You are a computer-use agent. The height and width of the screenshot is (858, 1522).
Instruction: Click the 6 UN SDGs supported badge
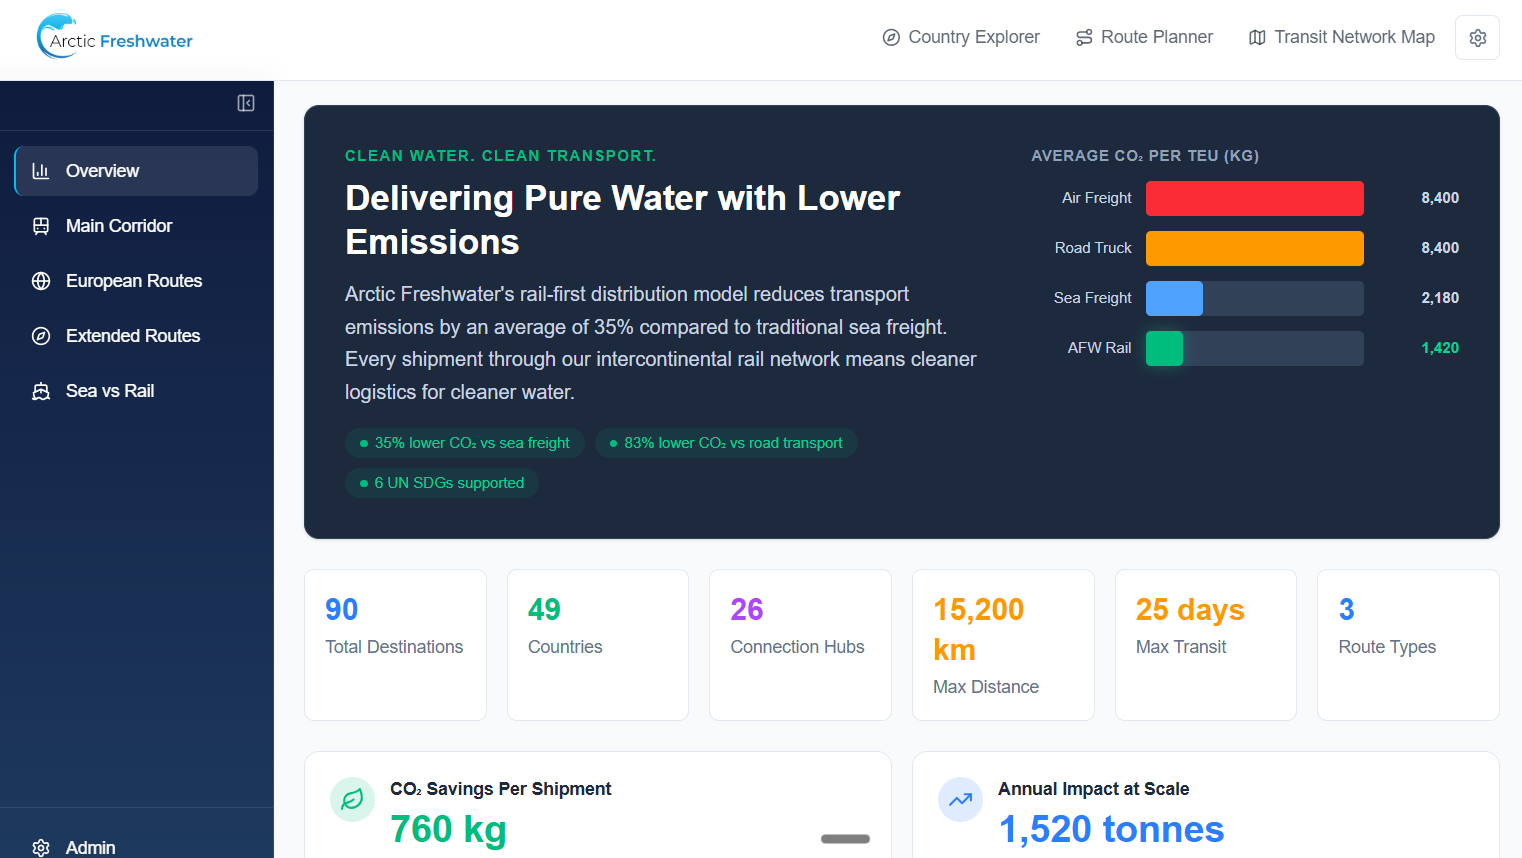(441, 482)
